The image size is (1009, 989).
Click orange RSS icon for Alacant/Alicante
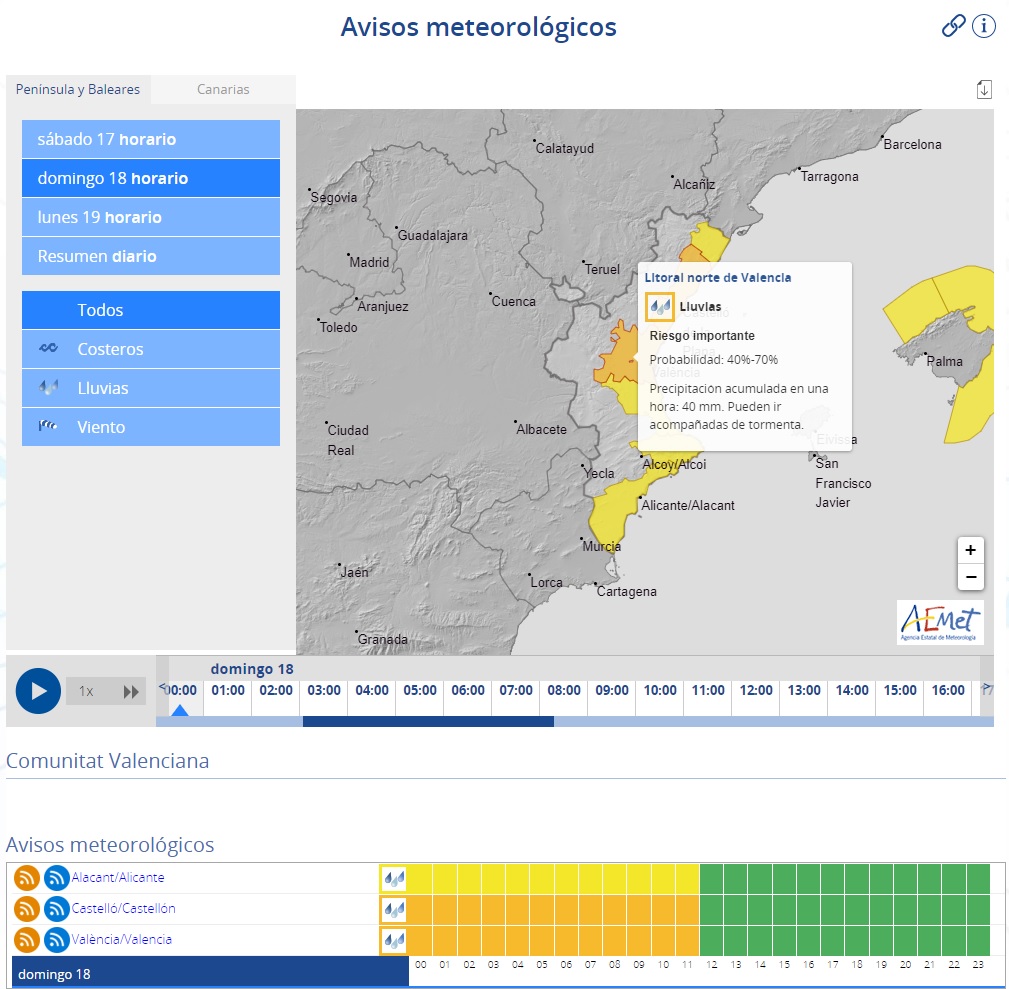tap(27, 878)
